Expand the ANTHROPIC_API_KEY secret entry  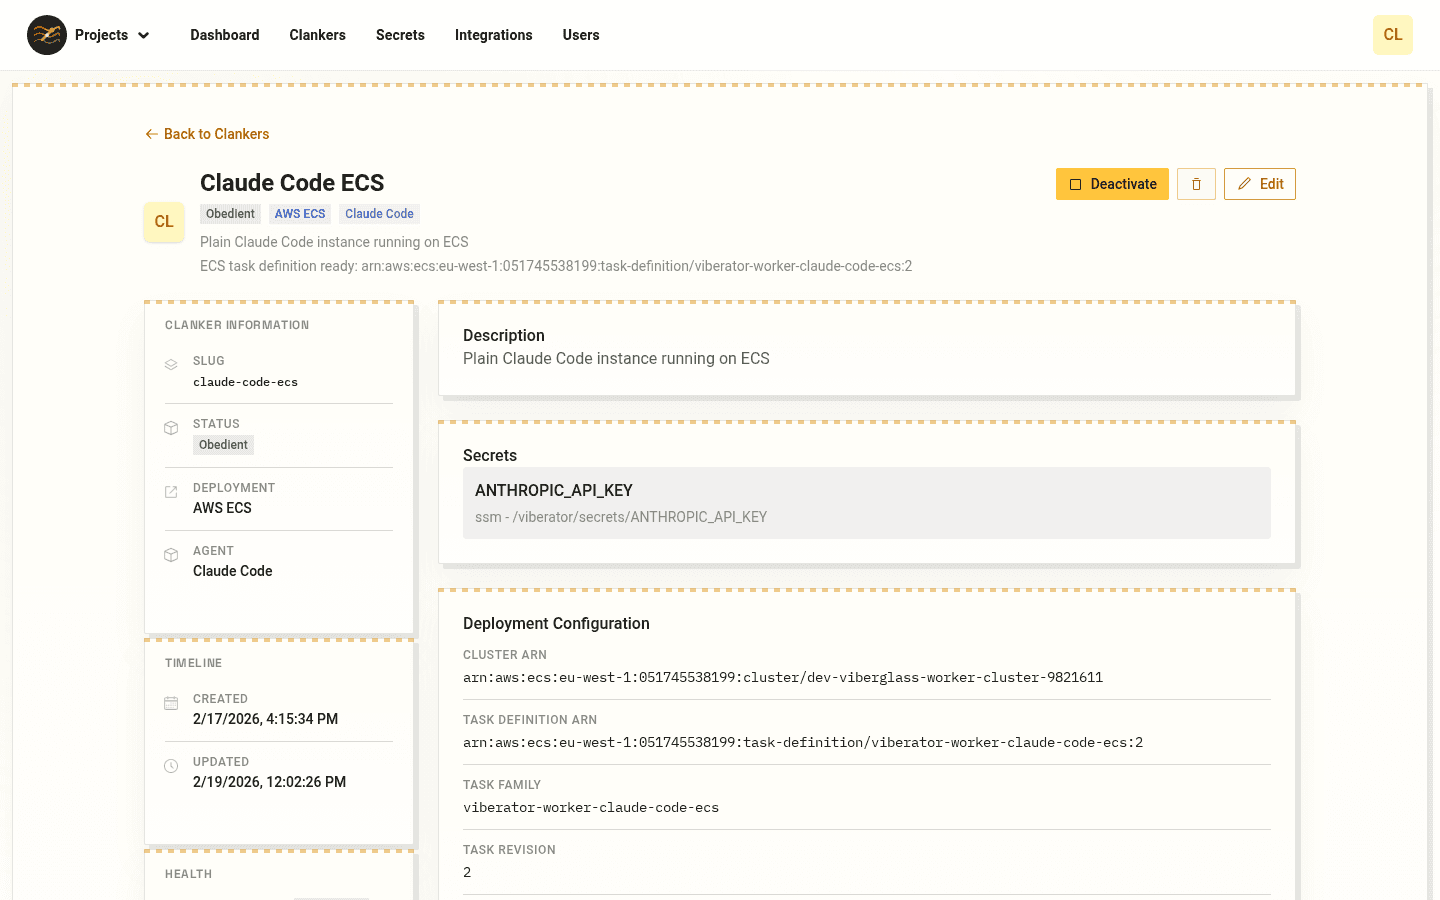866,502
